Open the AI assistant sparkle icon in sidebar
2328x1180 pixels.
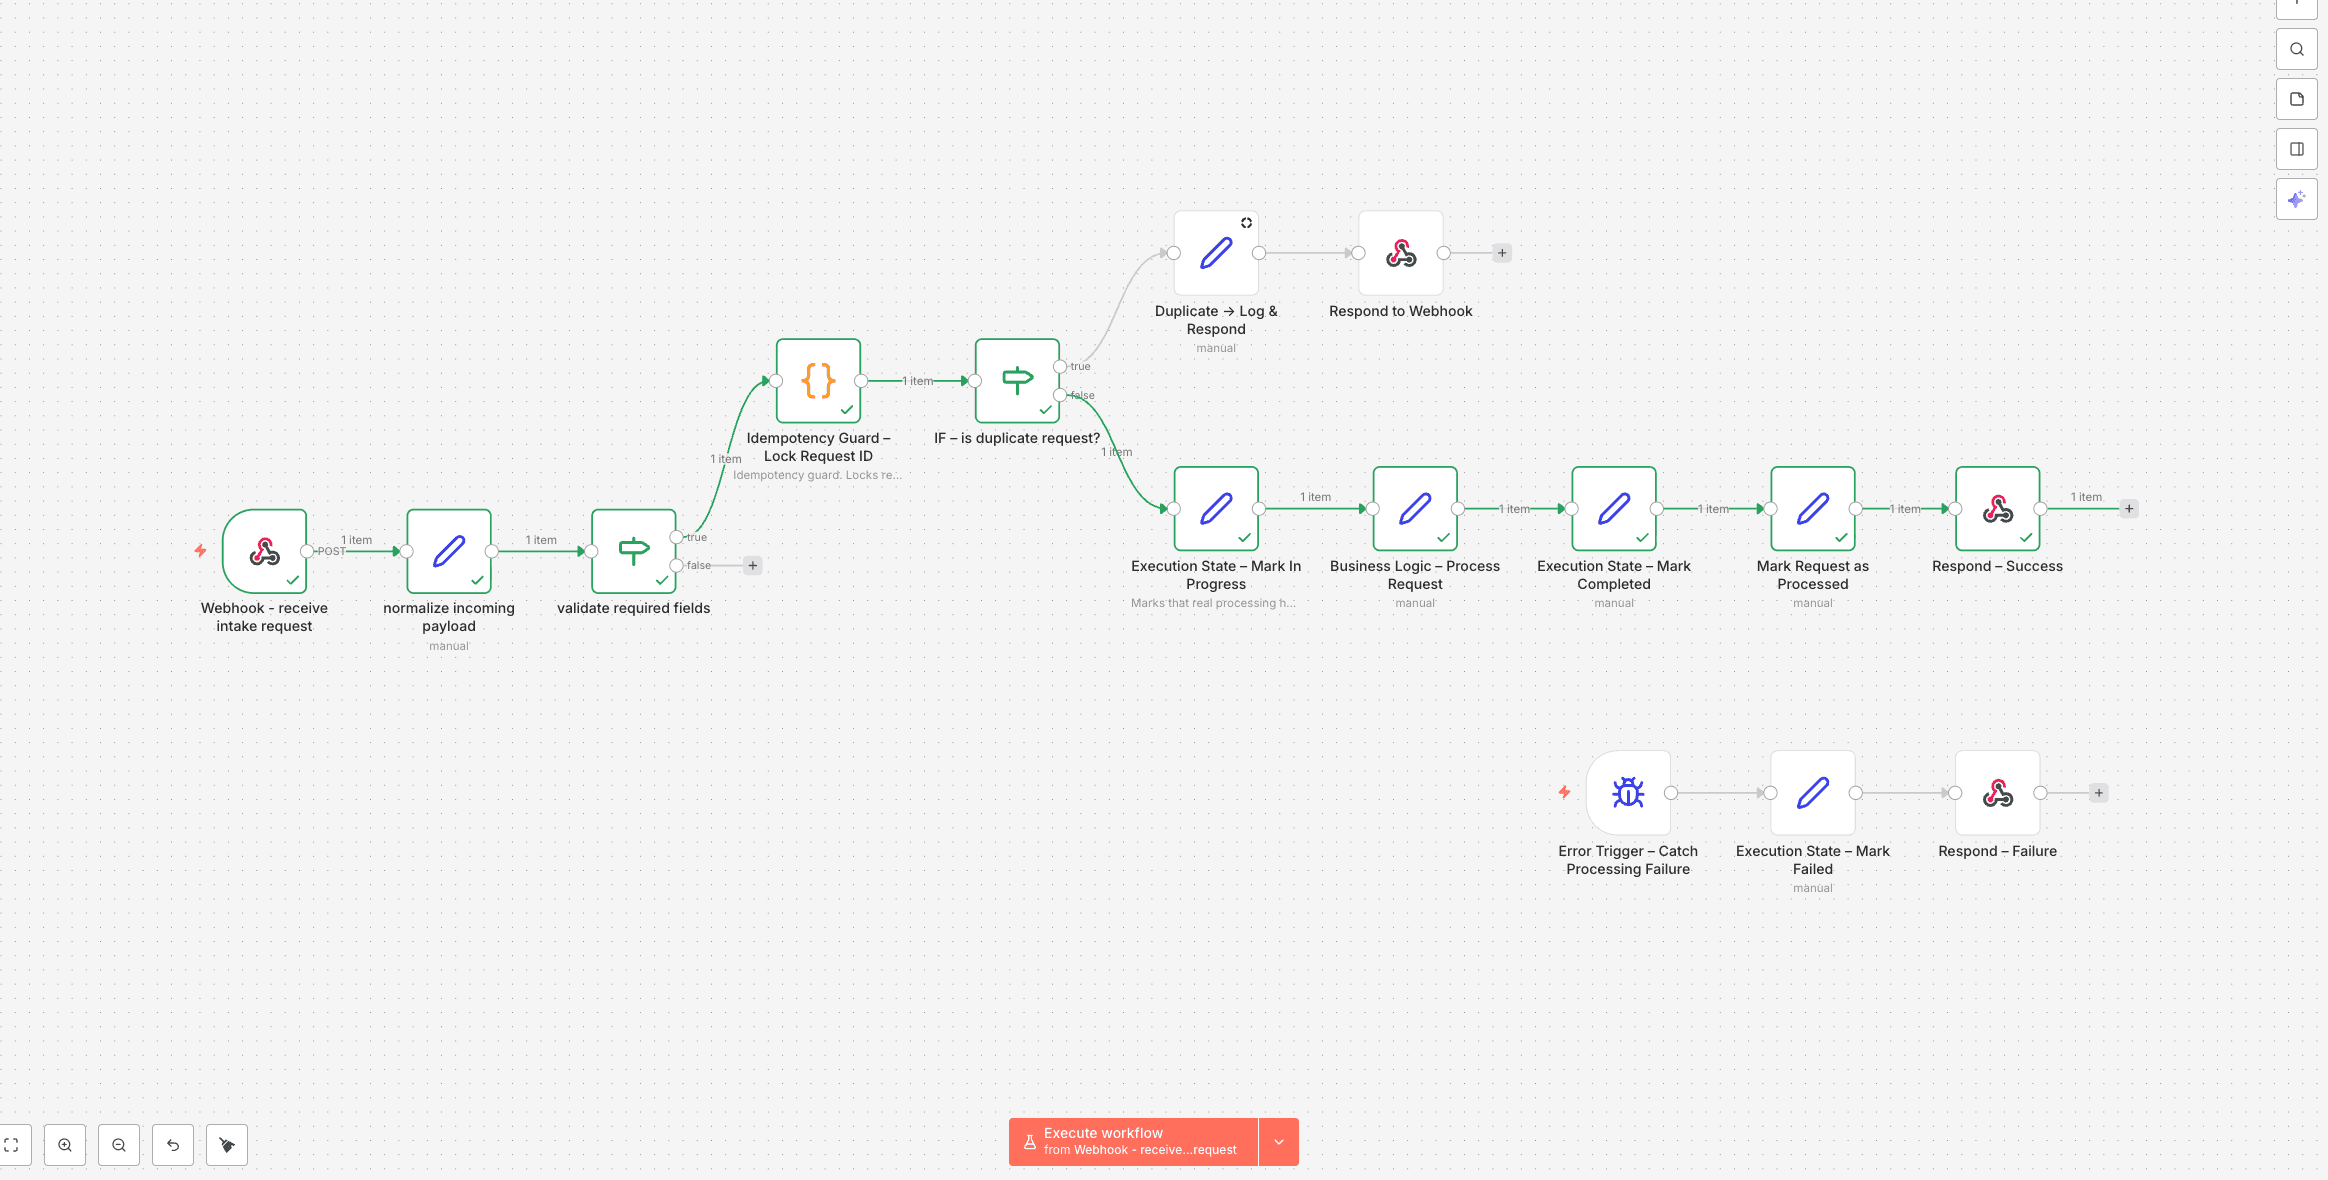click(x=2297, y=199)
